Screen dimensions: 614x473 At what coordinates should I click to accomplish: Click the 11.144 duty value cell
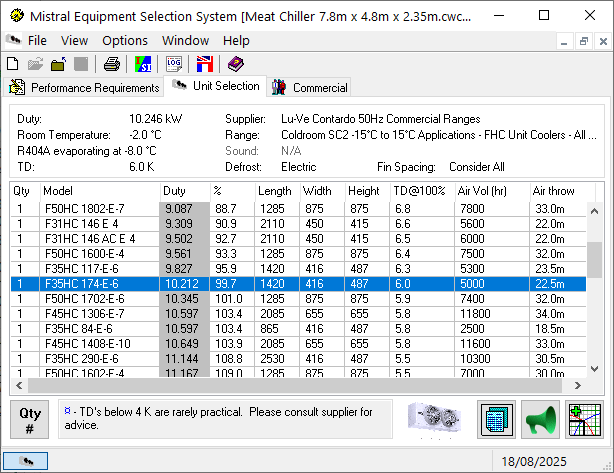pyautogui.click(x=184, y=359)
